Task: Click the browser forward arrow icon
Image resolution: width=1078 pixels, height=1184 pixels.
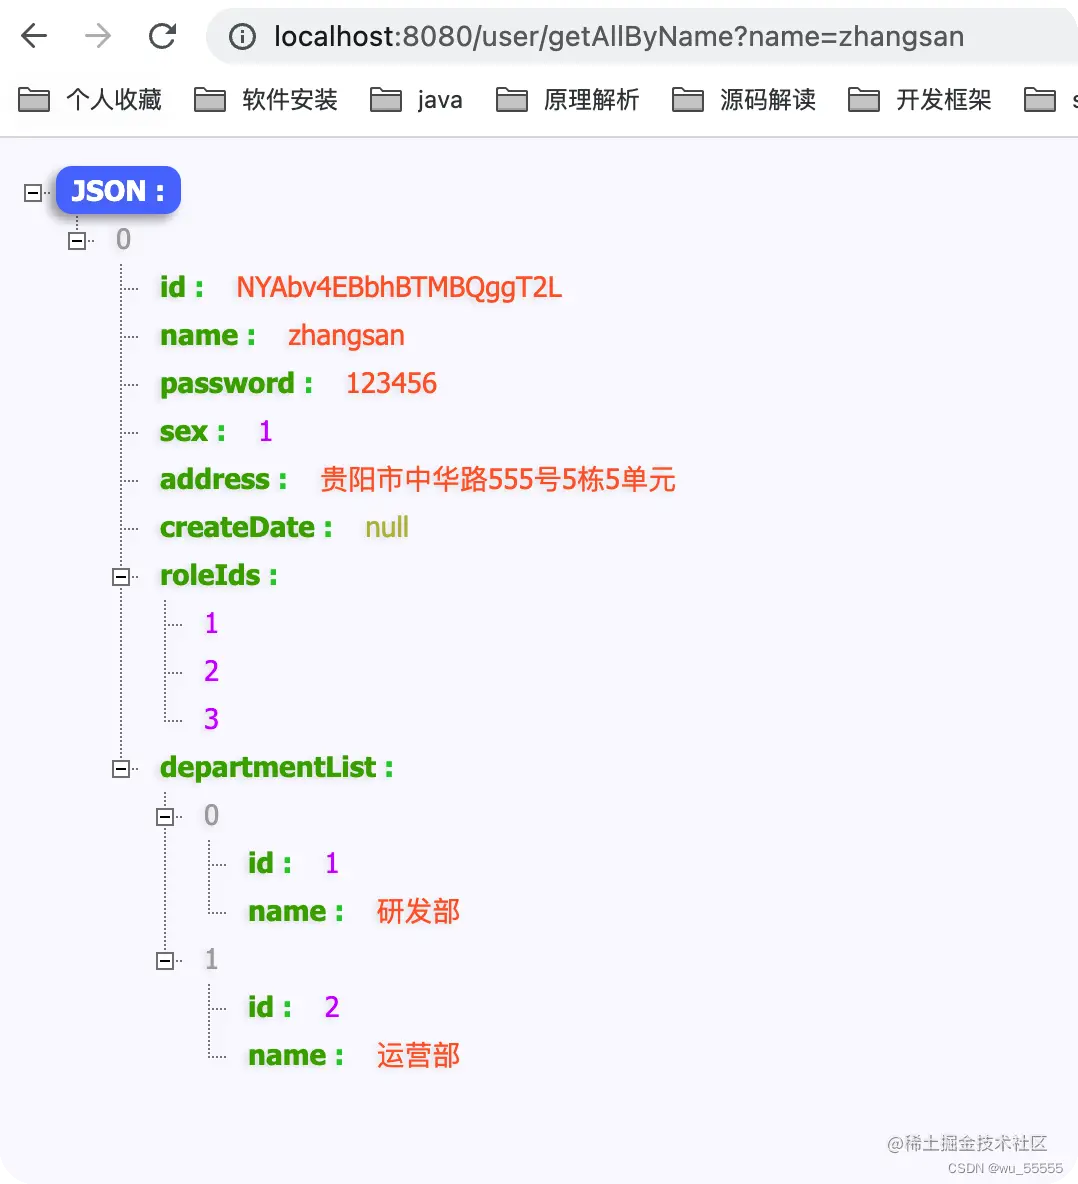Action: coord(97,36)
